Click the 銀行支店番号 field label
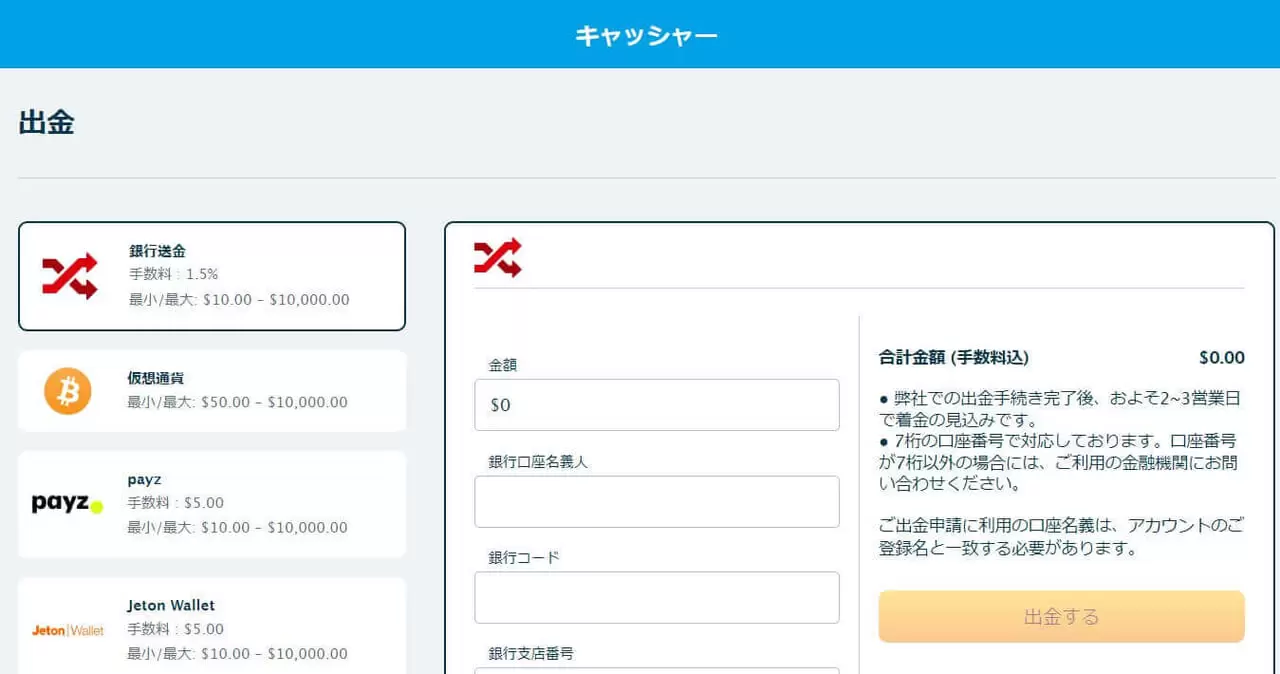 point(531,654)
